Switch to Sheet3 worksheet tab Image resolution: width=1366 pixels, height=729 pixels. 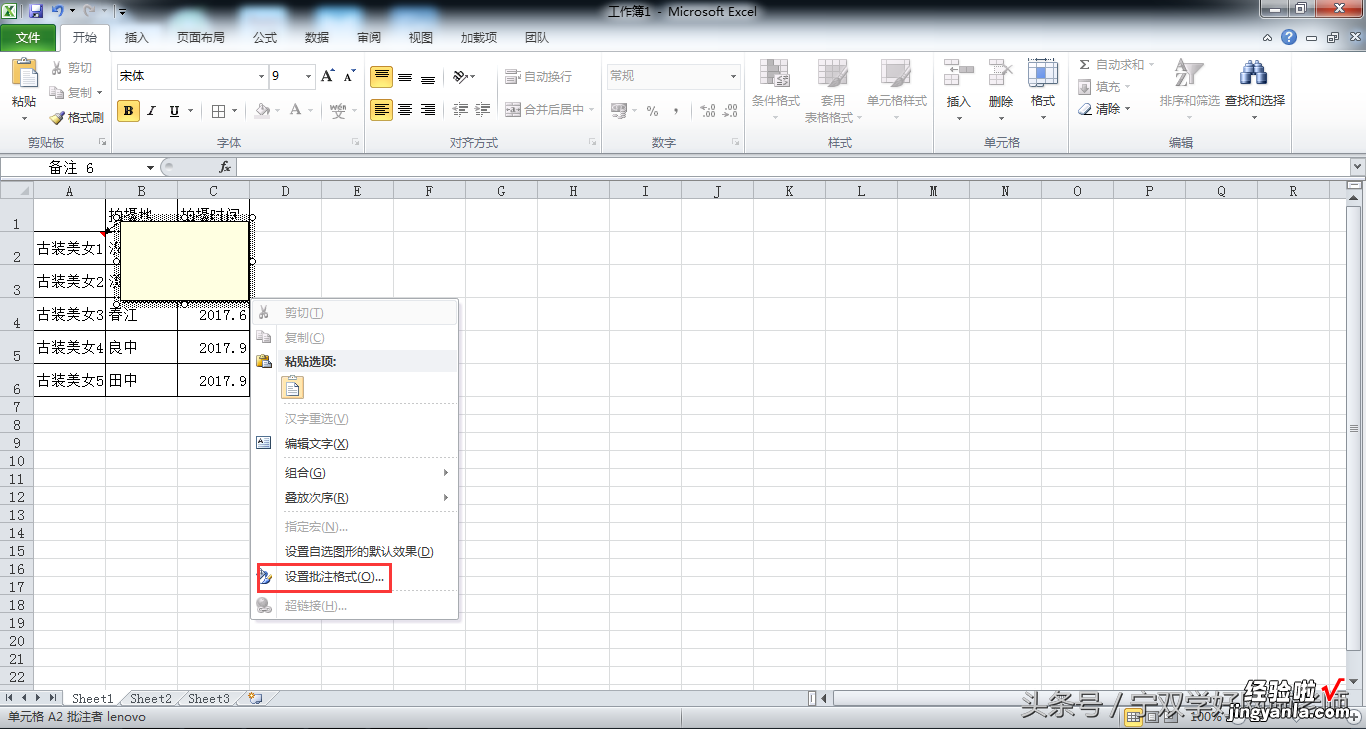tap(209, 699)
